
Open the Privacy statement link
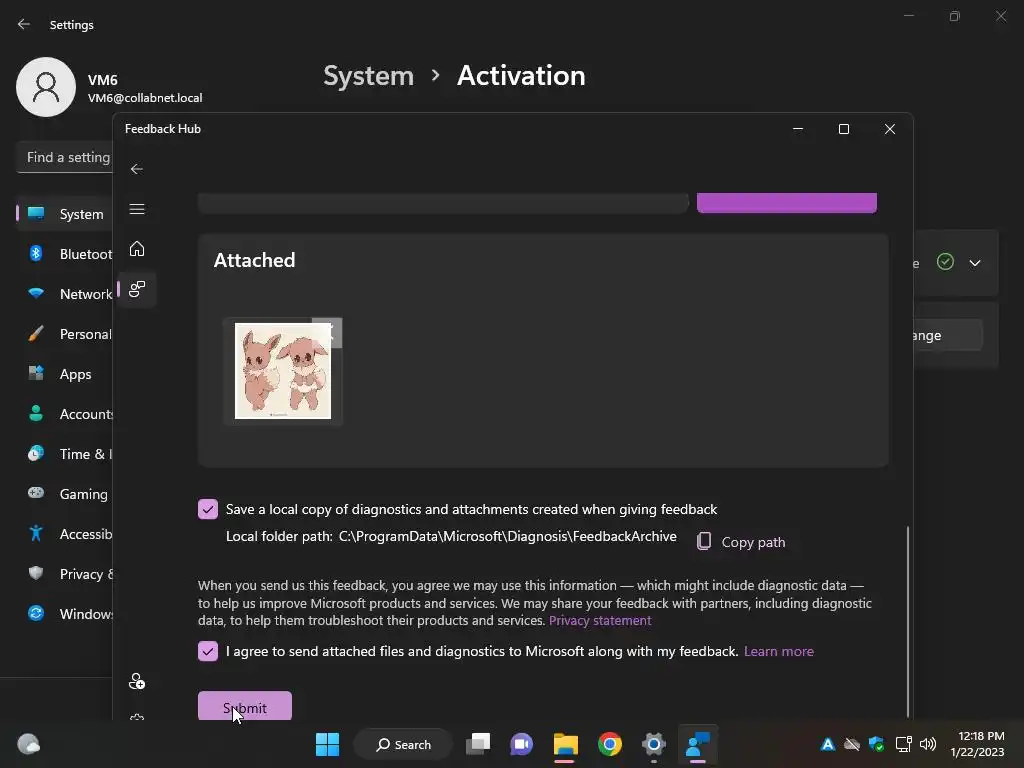point(600,620)
